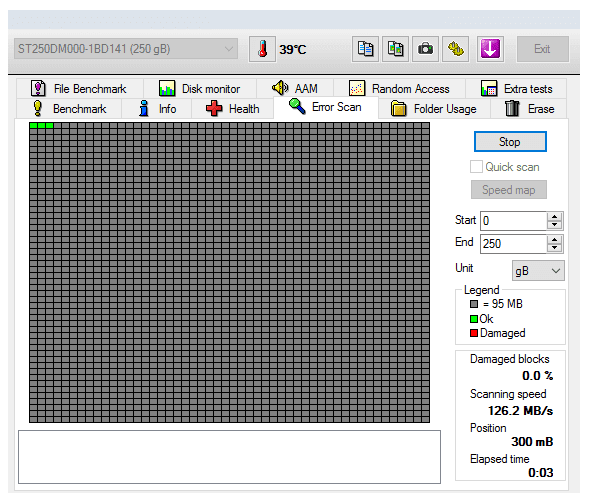Click the End value input field

(x=513, y=244)
